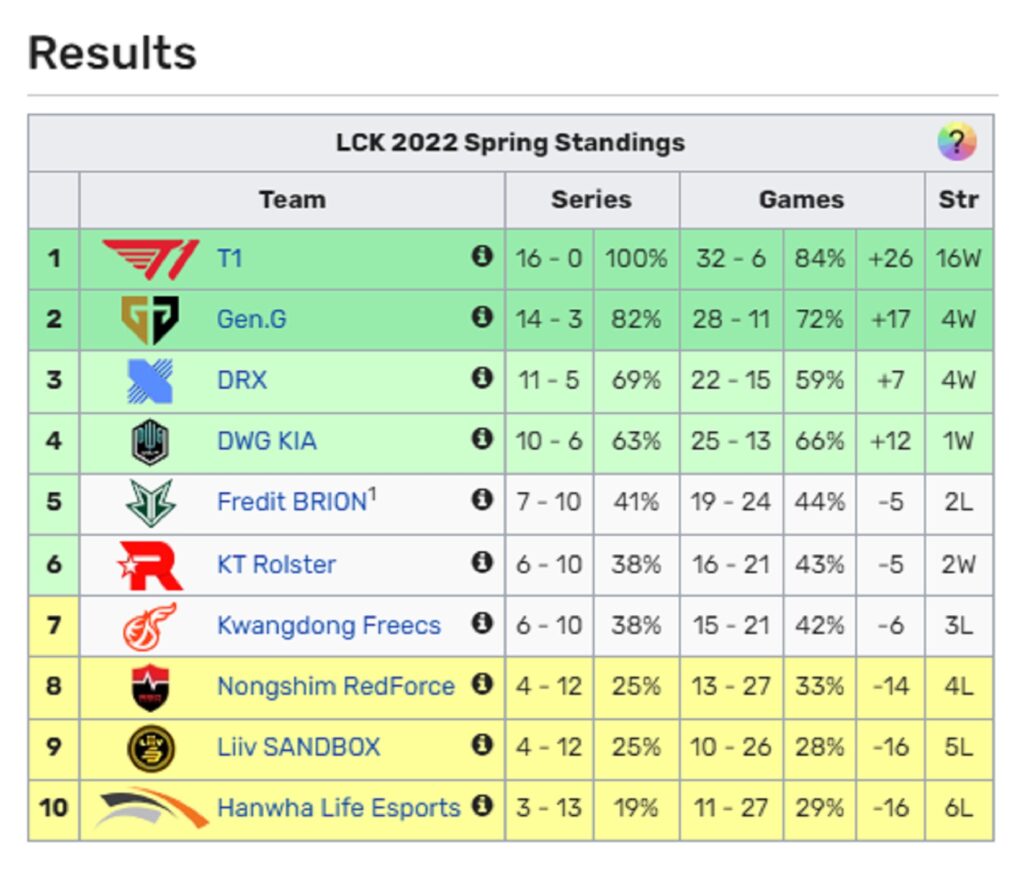
Task: Click the footnote 1 next to Fredit BRION
Action: pos(373,494)
